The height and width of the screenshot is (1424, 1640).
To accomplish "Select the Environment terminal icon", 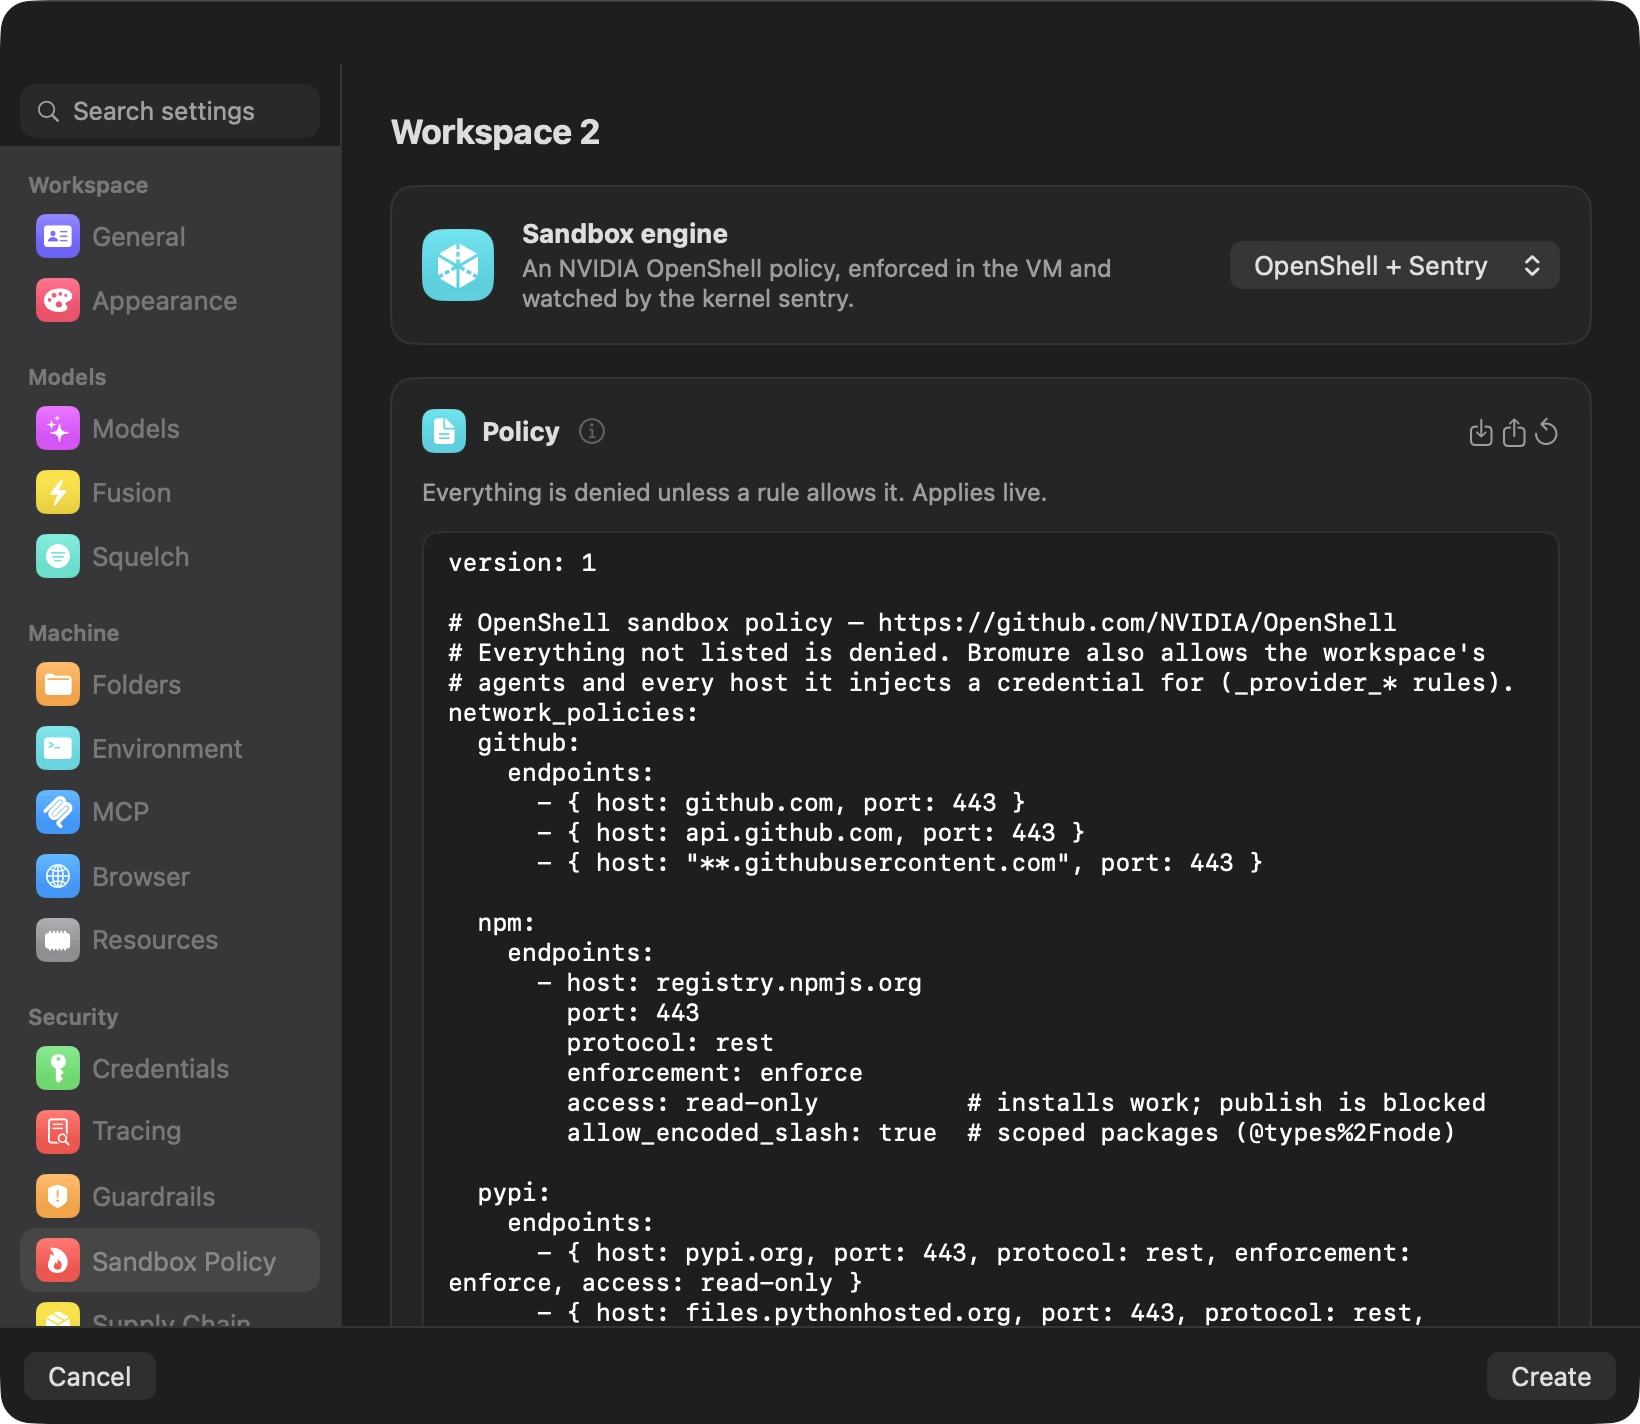I will tap(58, 749).
